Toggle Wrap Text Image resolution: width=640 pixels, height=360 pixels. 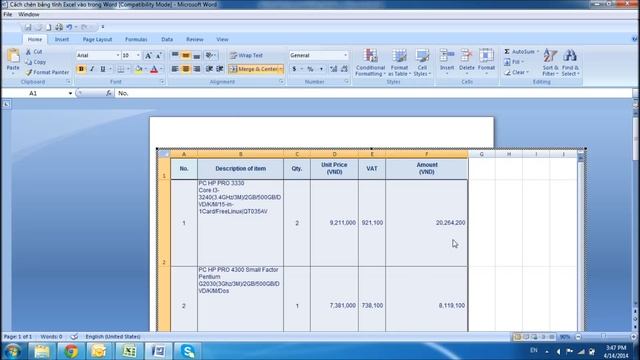(x=247, y=55)
